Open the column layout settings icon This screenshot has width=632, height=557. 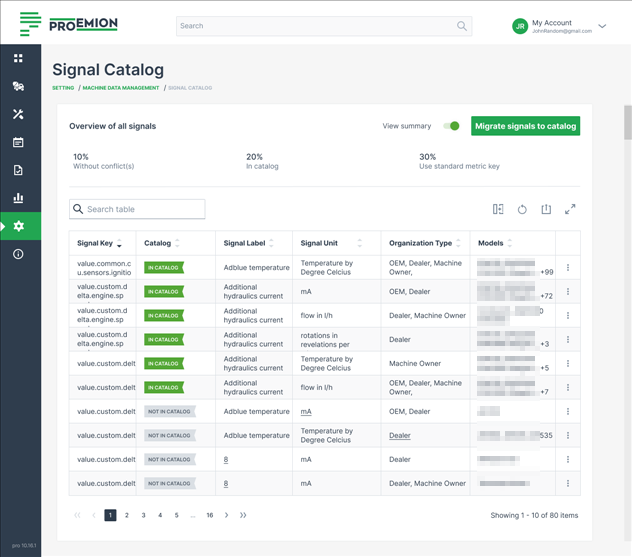point(498,209)
